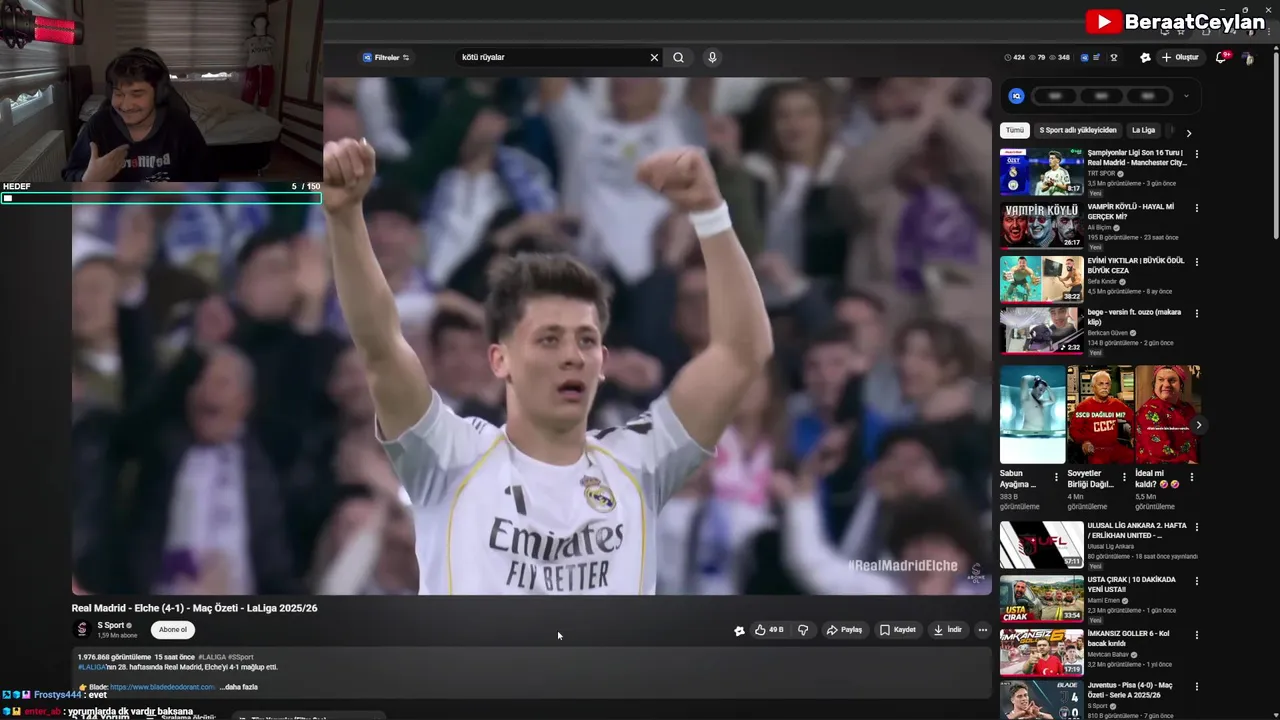Open Şampiyonlar Ligi Son 16 Turu thumbnail
This screenshot has width=1280, height=720.
1041,172
